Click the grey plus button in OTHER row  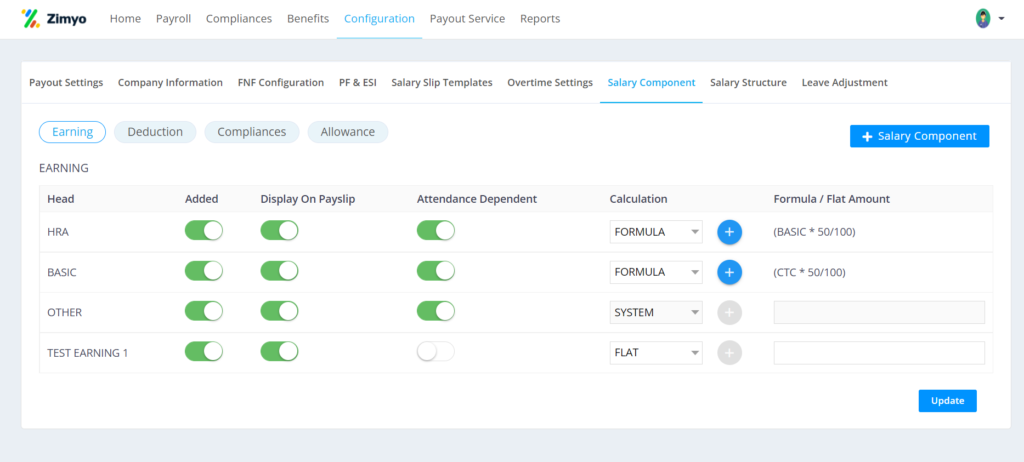pos(729,312)
